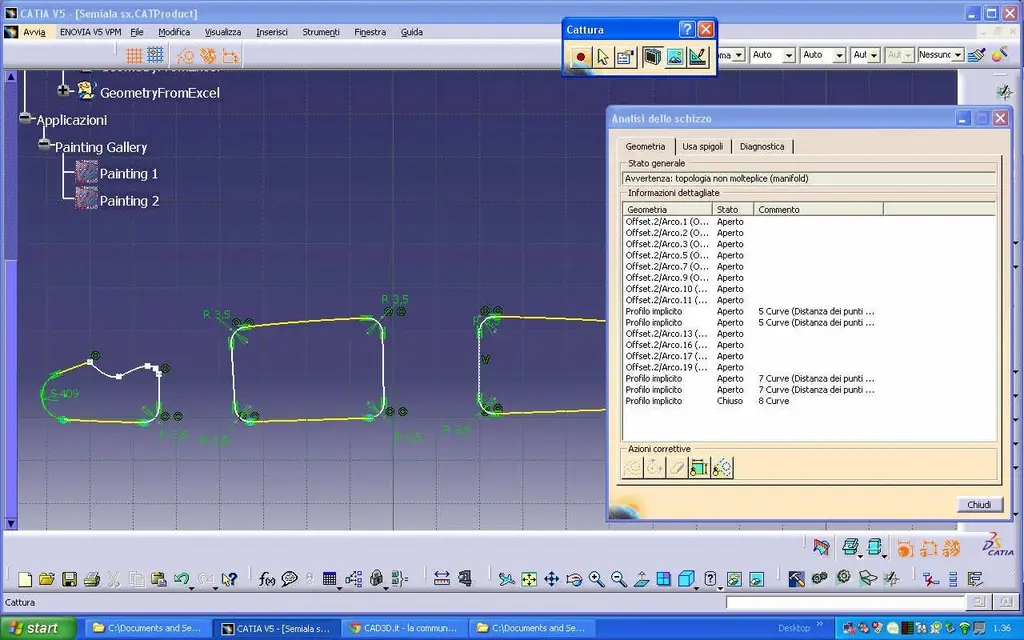The height and width of the screenshot is (640, 1024).
Task: Select the Offset.2/Arco.13 row
Action: 808,334
